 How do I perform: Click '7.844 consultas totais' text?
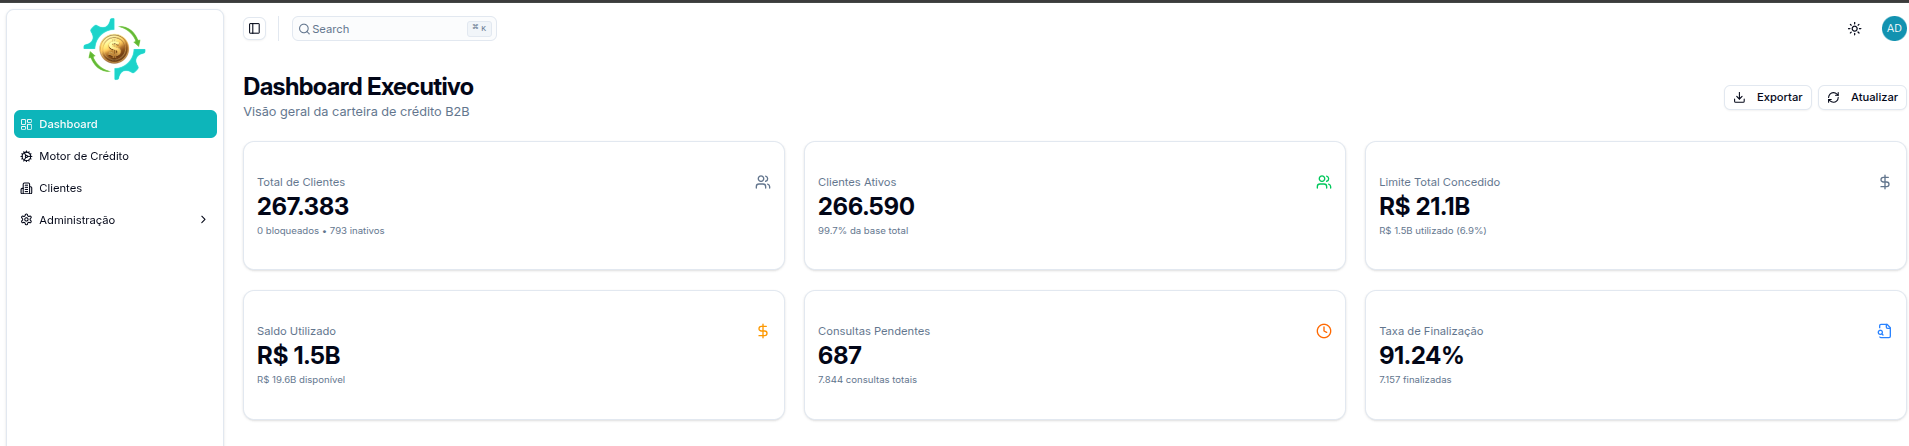click(867, 380)
